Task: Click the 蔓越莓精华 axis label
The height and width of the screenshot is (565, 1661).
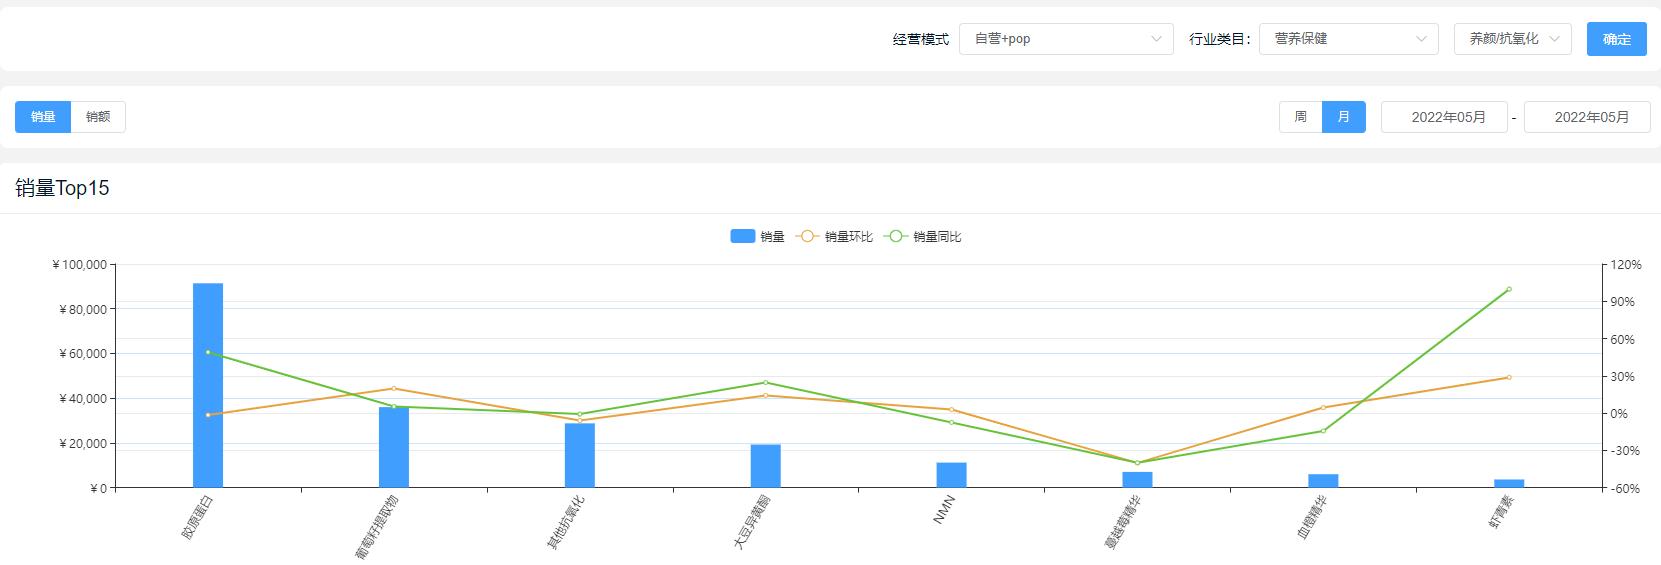Action: coord(1123,522)
